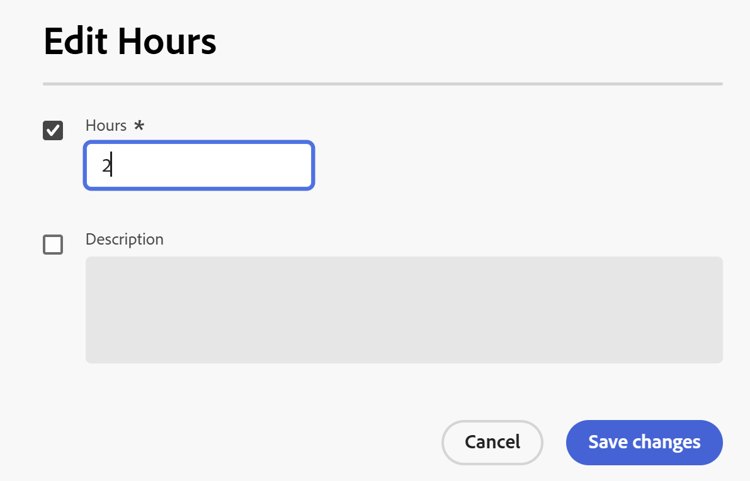Click the word Hours above the input
This screenshot has height=481, width=750.
coord(106,125)
